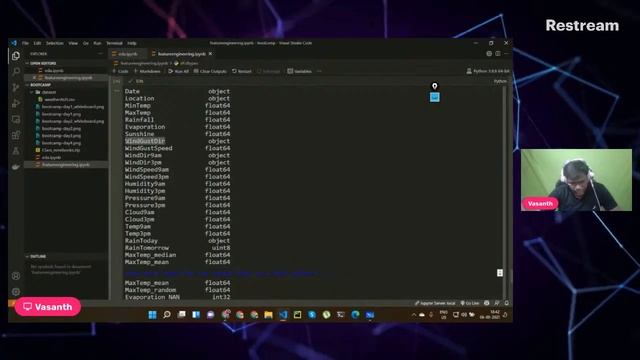
Task: Switch to the eda.ipynb editor tab
Action: [x=128, y=54]
